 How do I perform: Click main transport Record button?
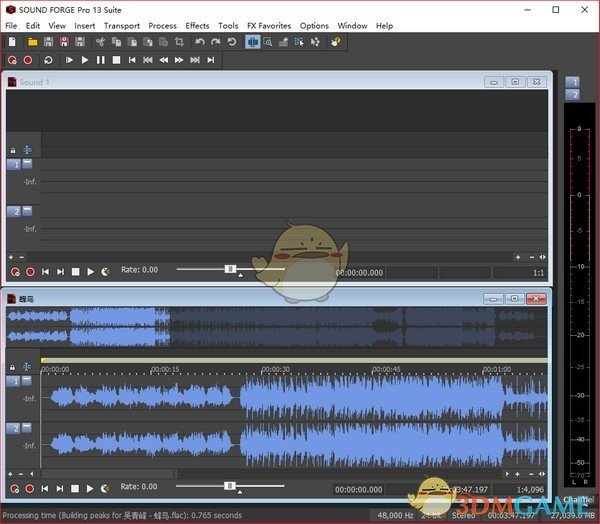pyautogui.click(x=28, y=60)
